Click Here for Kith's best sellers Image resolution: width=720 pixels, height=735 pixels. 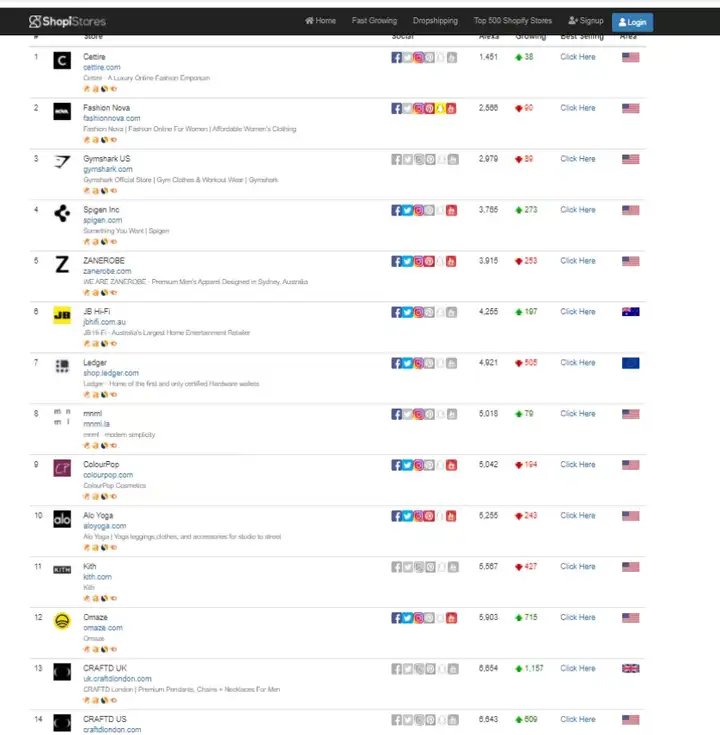point(578,567)
